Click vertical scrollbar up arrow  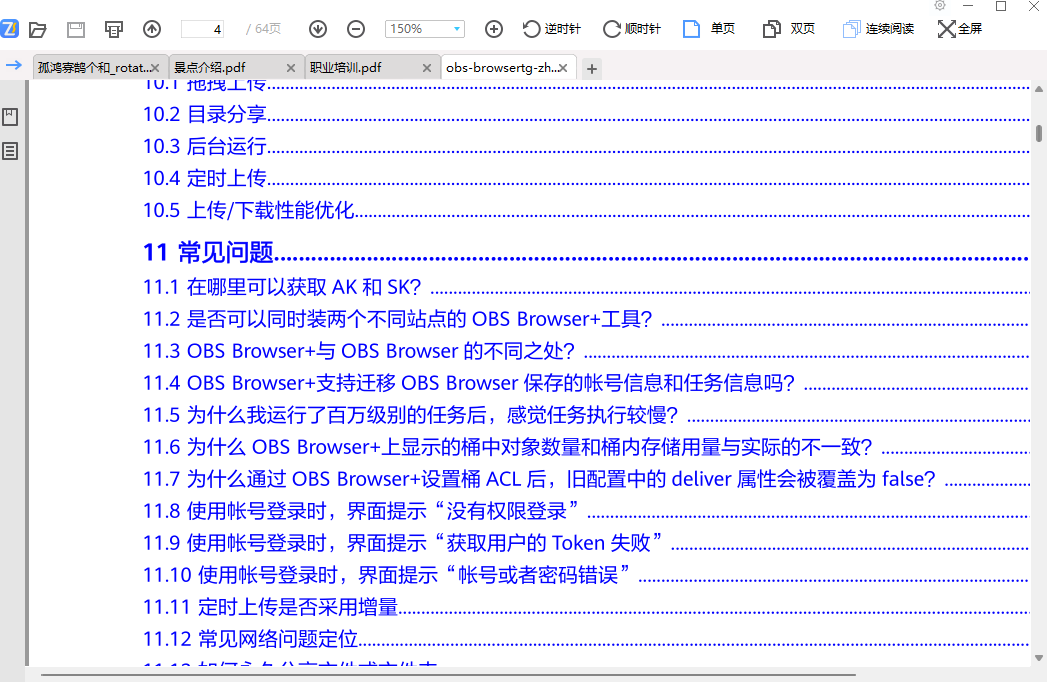click(1038, 88)
